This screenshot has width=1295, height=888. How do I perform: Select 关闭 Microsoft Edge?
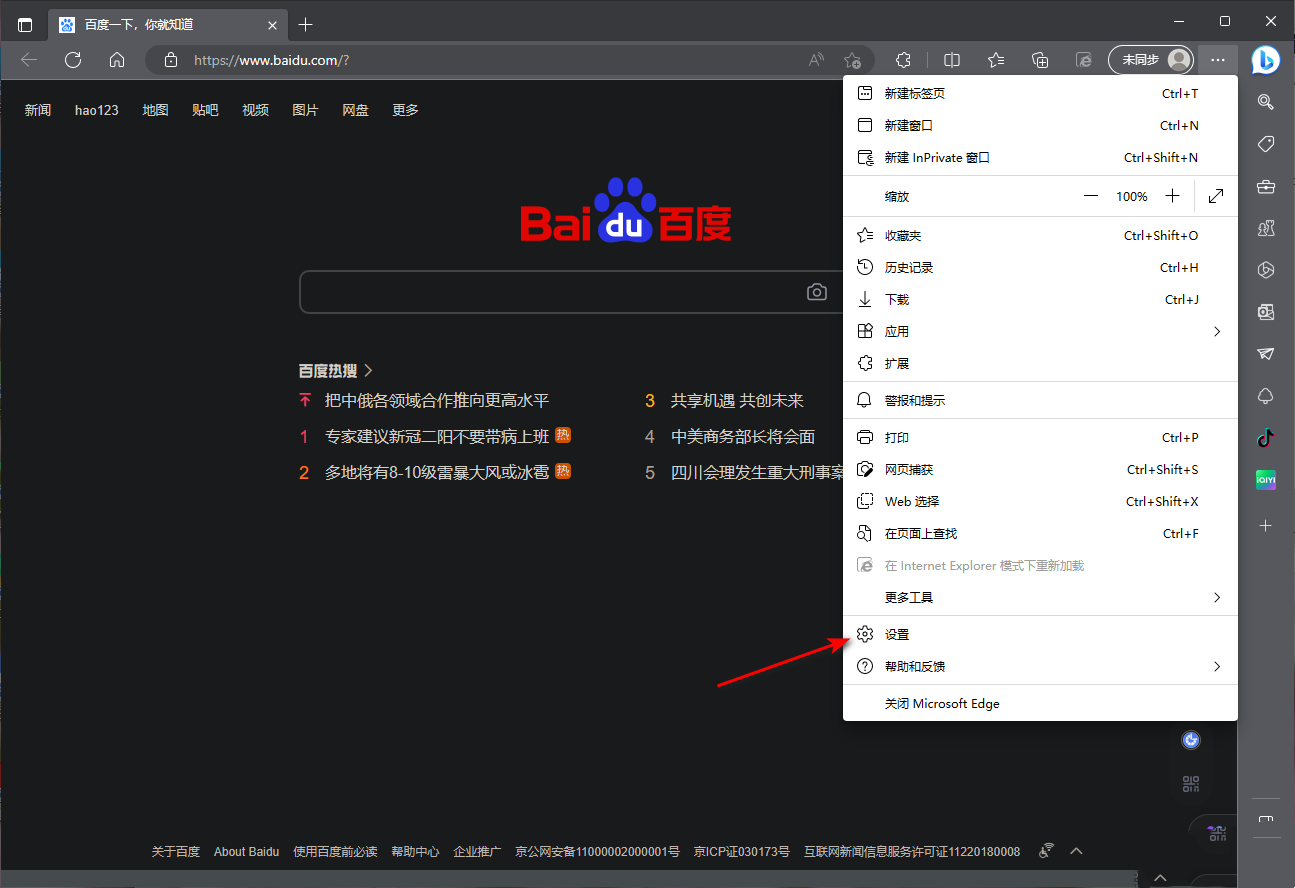pyautogui.click(x=1040, y=703)
